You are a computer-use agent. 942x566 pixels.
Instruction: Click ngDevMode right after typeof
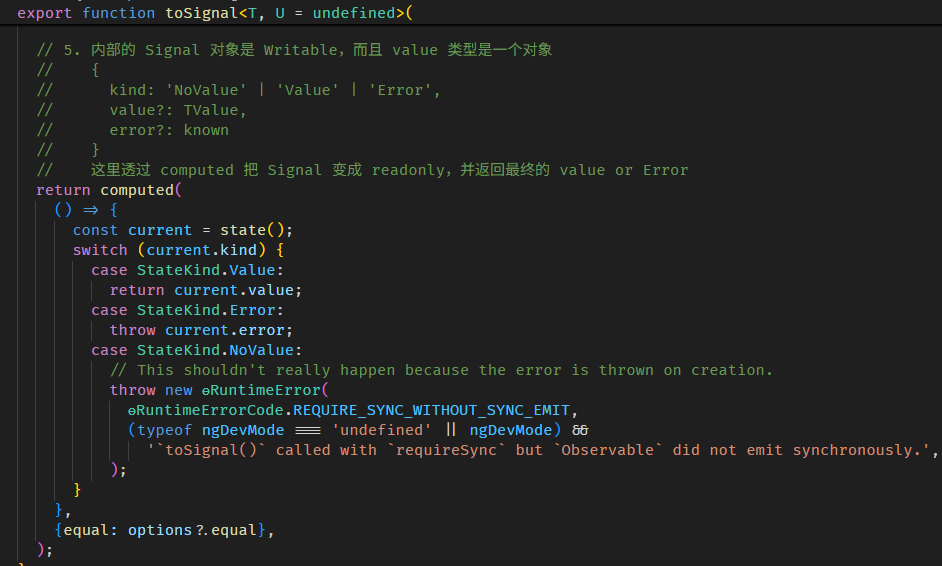(243, 430)
